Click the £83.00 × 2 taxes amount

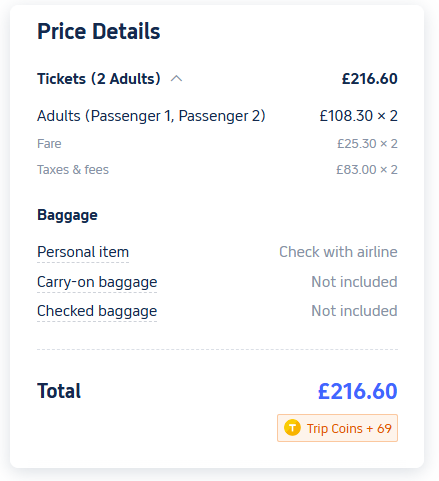coord(367,170)
